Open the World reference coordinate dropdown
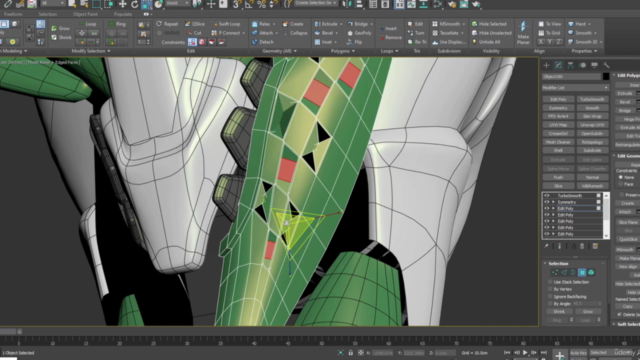 178,4
